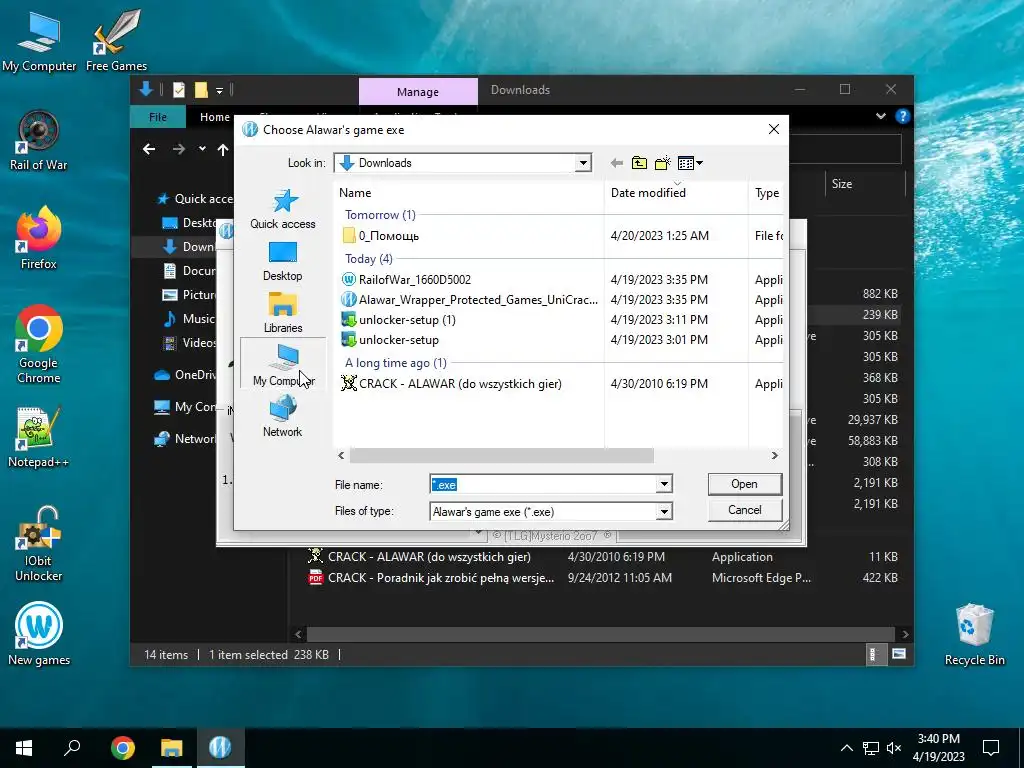
Task: Expand File name dropdown arrow
Action: click(x=664, y=485)
